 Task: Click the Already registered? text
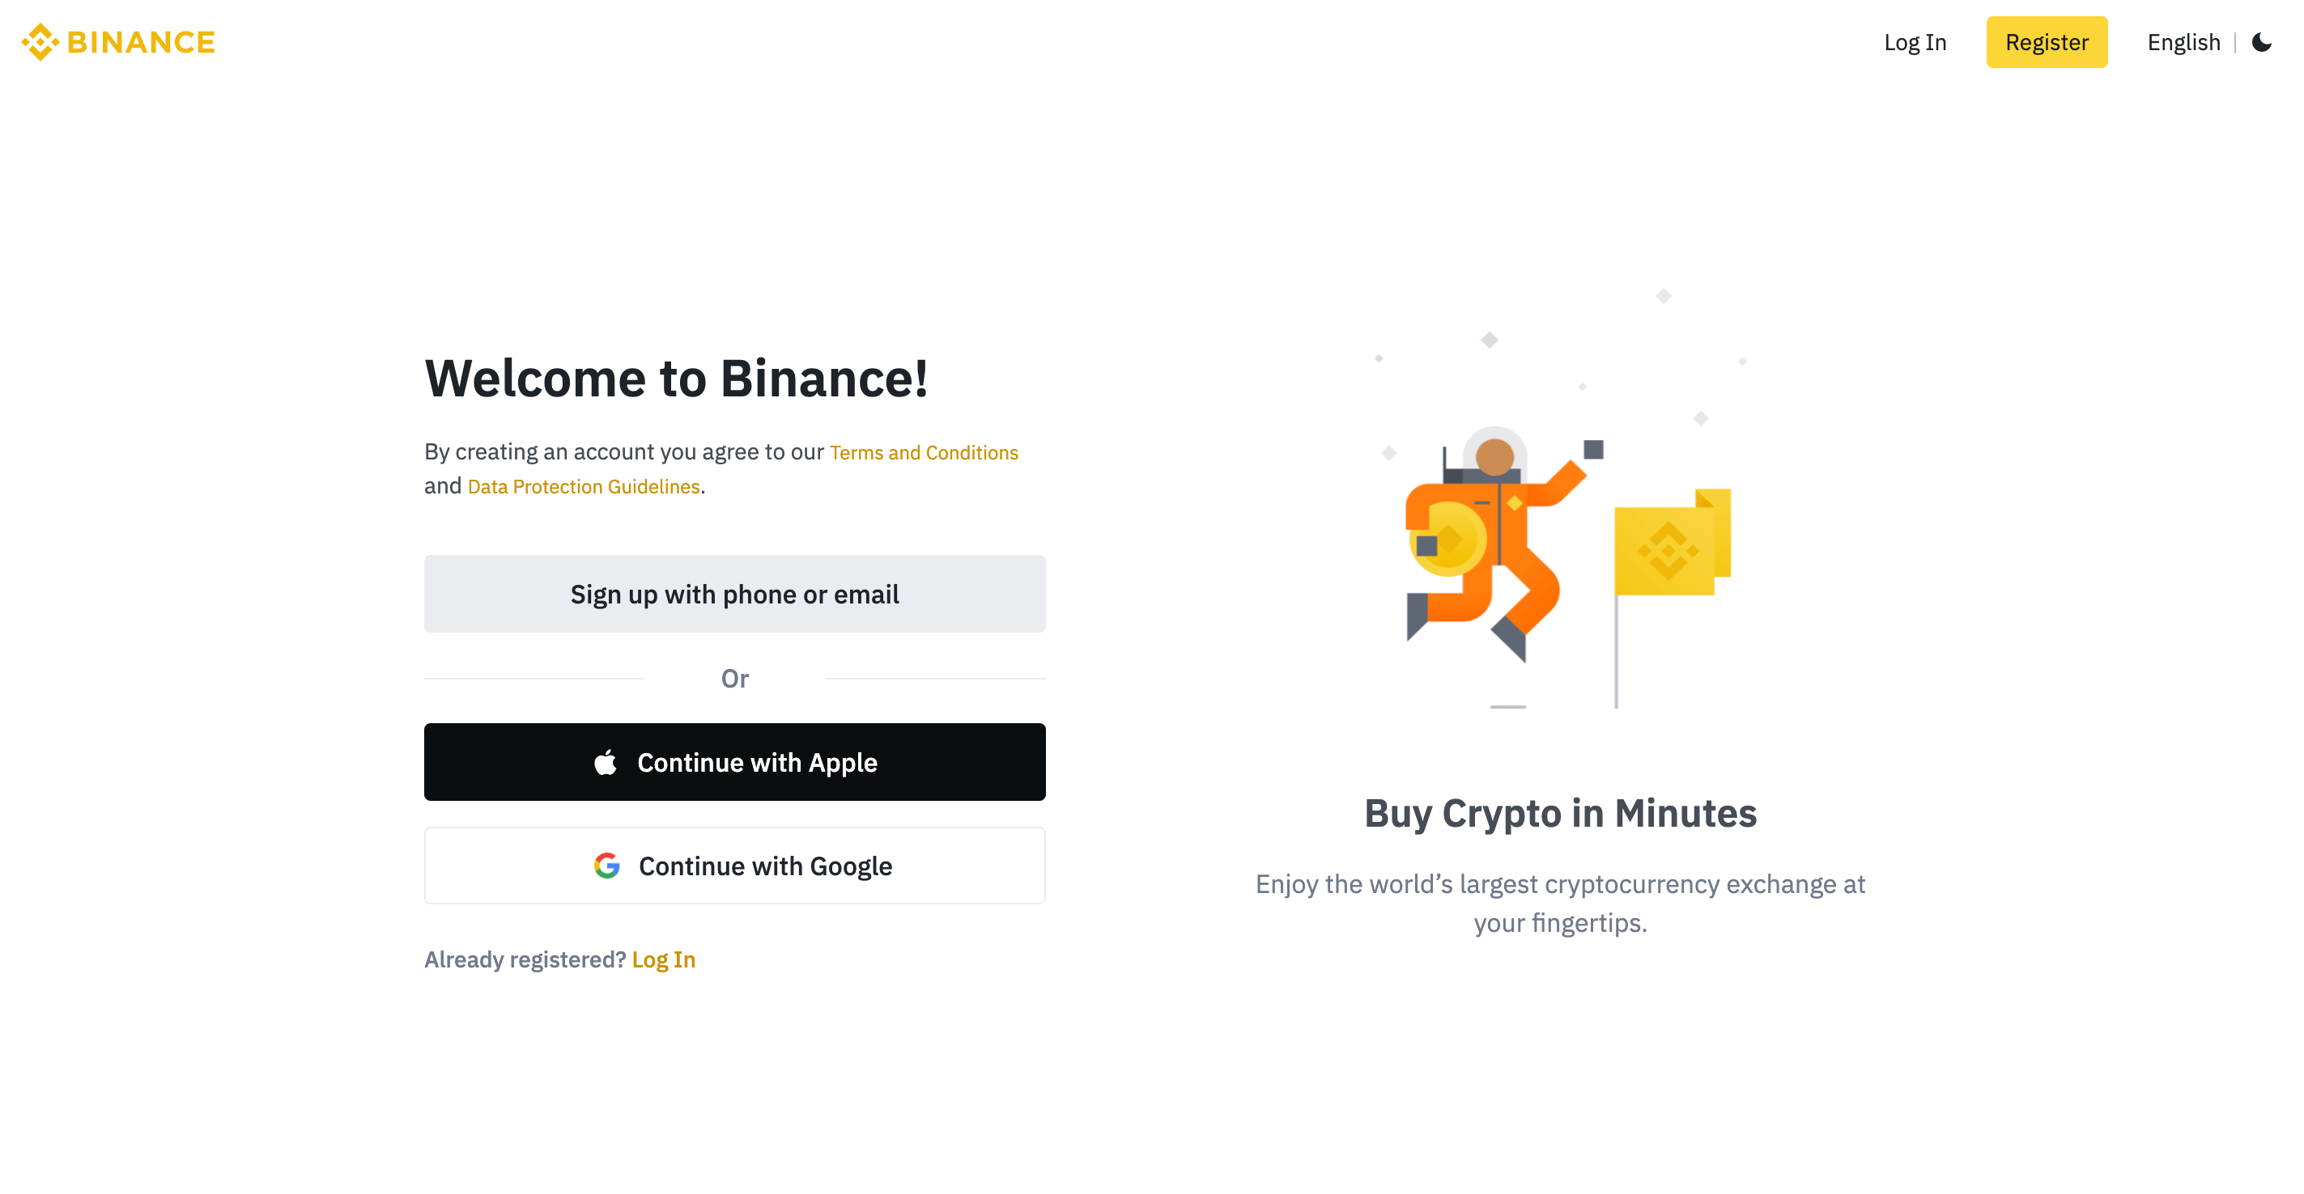[524, 959]
